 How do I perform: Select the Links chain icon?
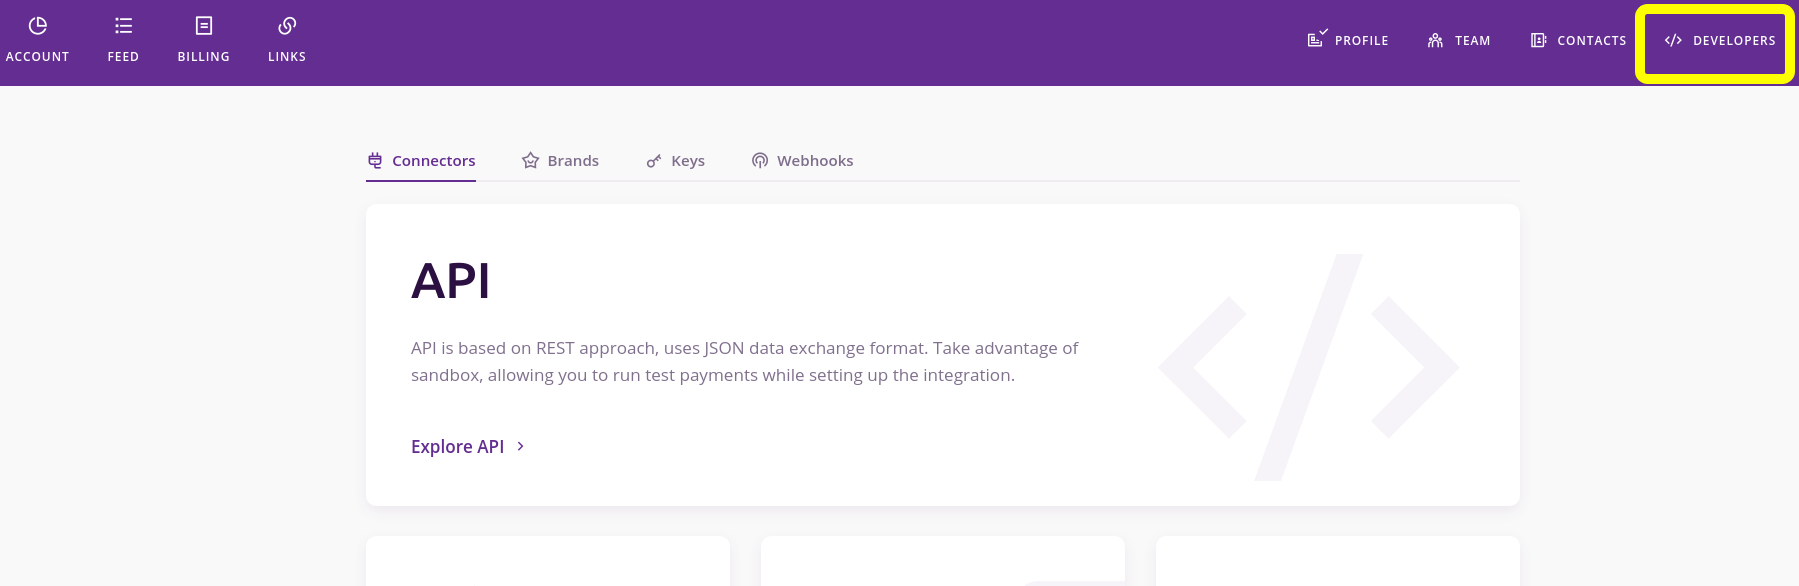[287, 26]
